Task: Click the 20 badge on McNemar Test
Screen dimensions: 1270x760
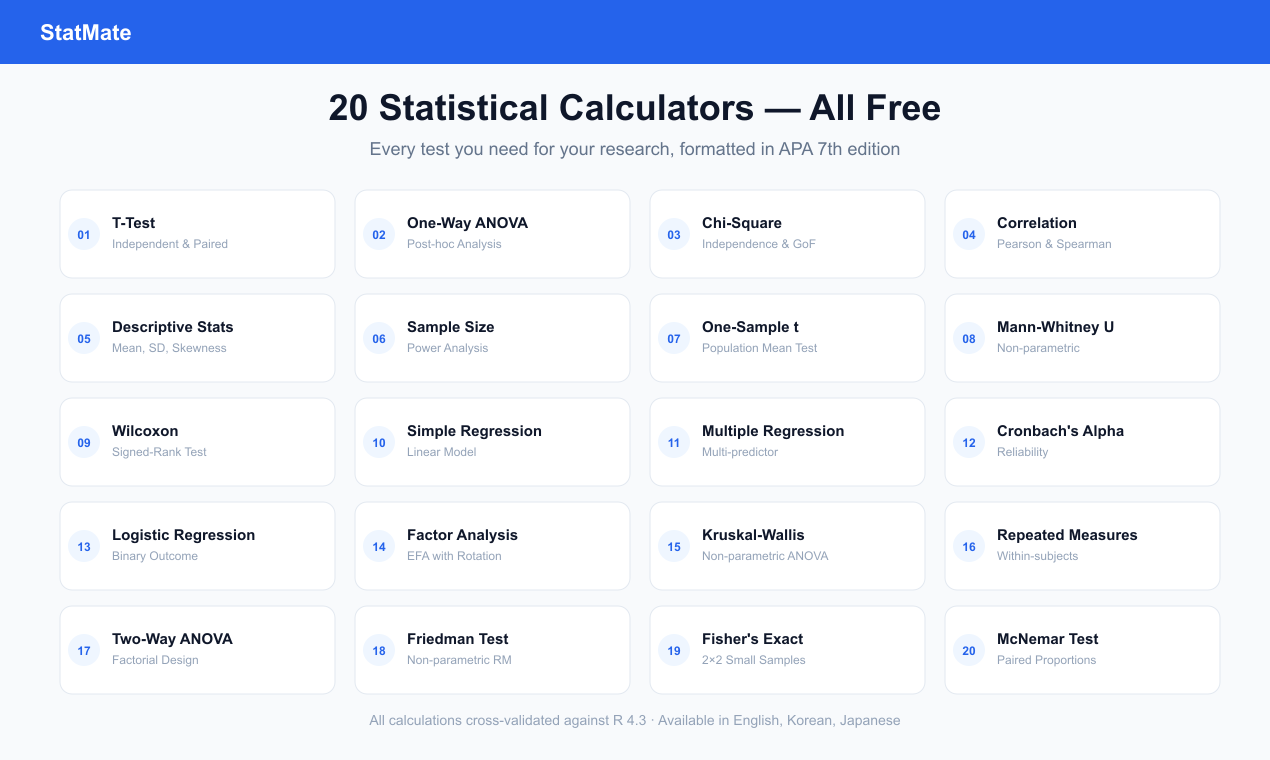Action: tap(969, 650)
